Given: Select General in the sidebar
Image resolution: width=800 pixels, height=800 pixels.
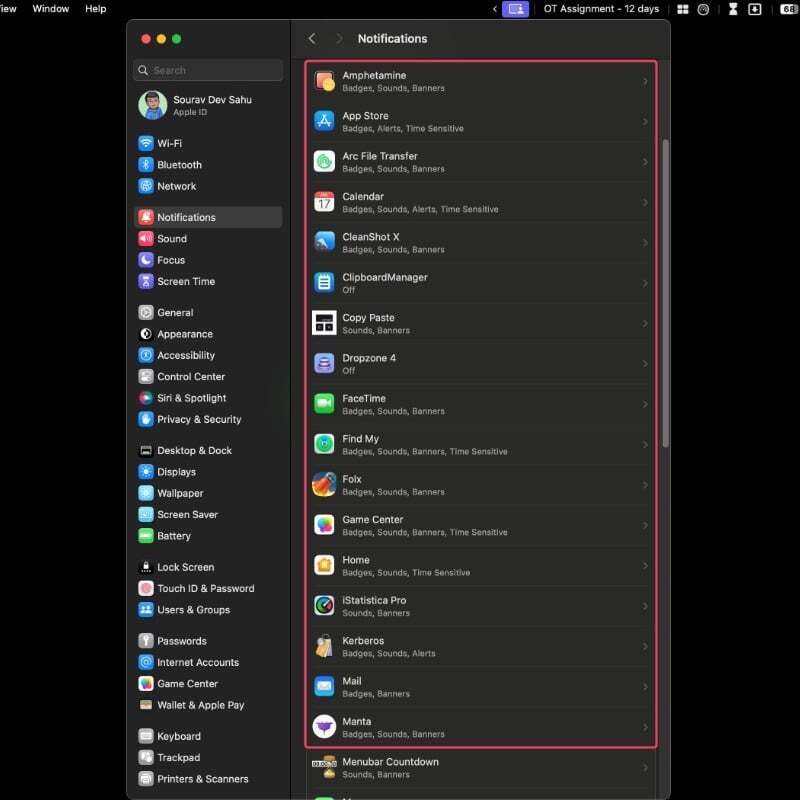Looking at the screenshot, I should coord(208,313).
